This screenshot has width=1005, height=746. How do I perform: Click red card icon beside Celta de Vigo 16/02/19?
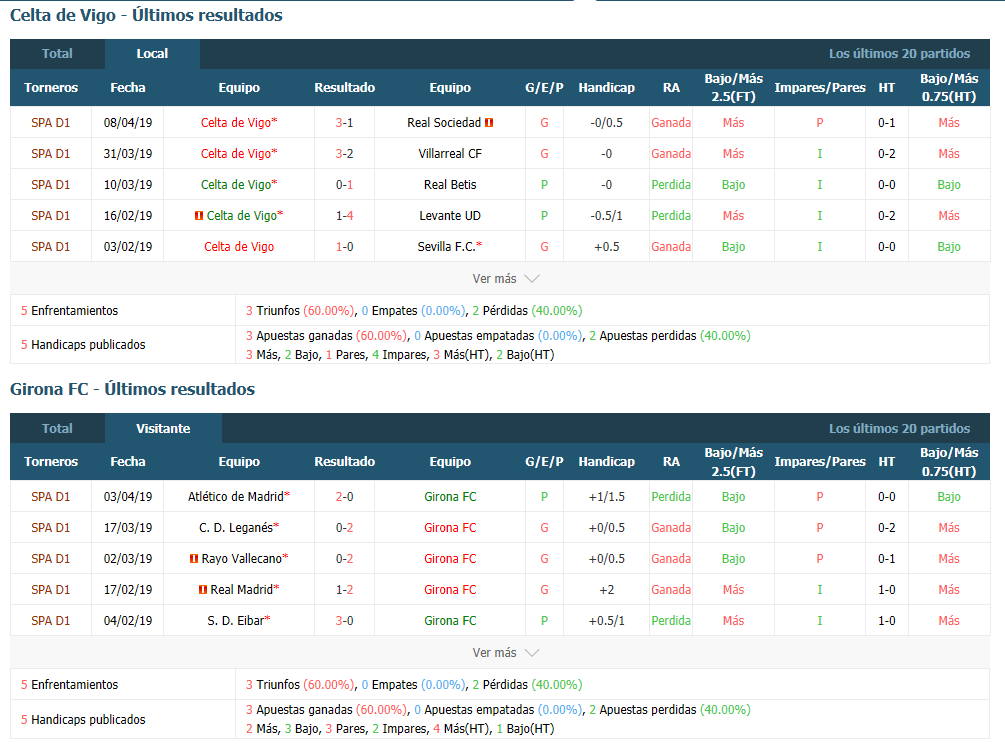coord(199,216)
